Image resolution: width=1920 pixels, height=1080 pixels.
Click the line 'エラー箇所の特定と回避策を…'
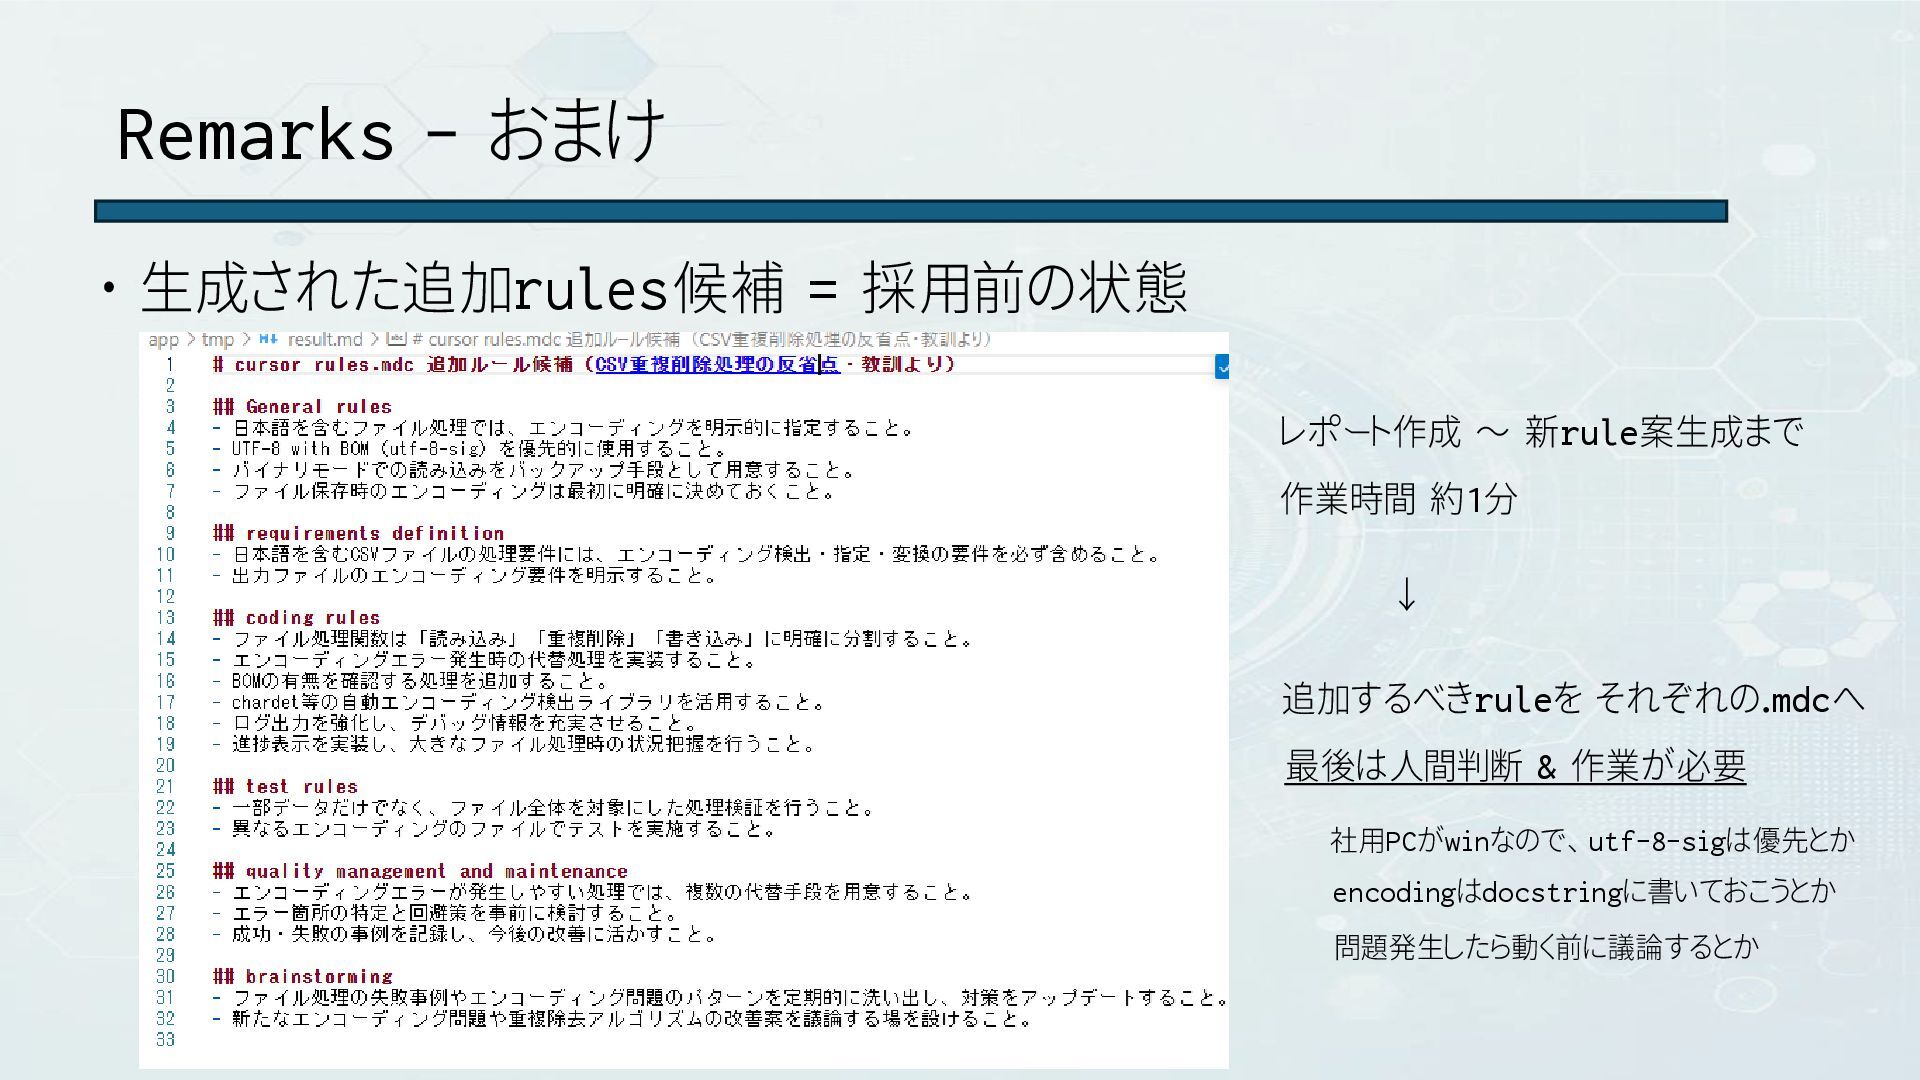447,914
